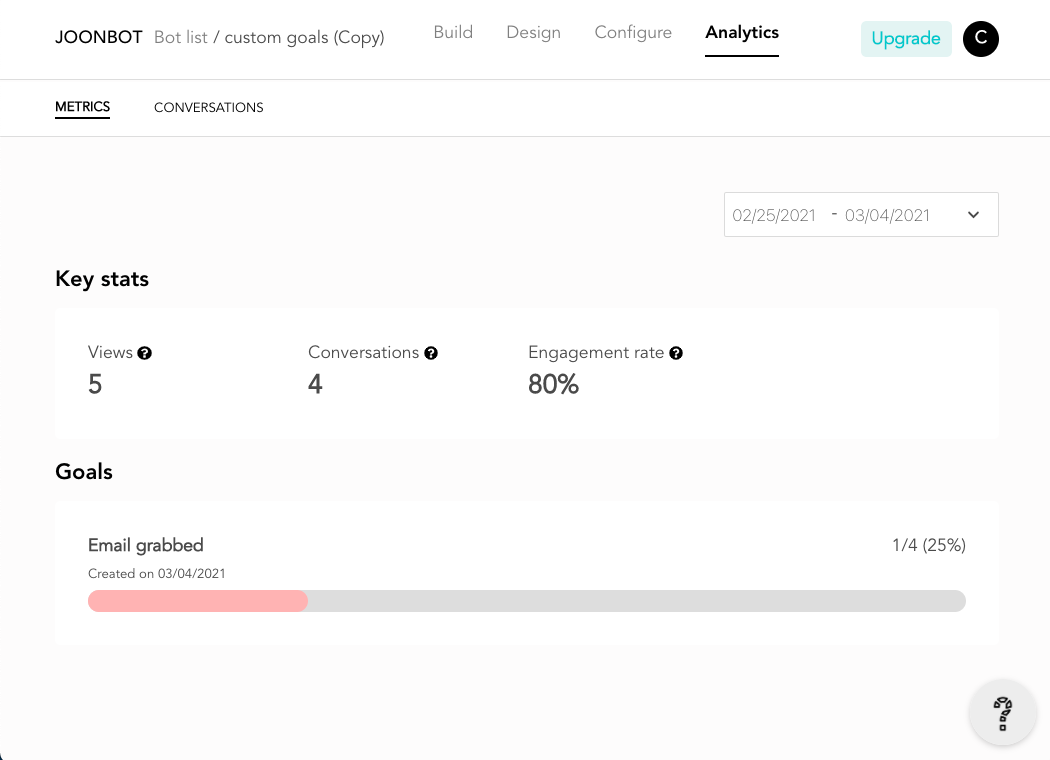The height and width of the screenshot is (760, 1050).
Task: Click the Views help question mark icon
Action: [x=145, y=353]
